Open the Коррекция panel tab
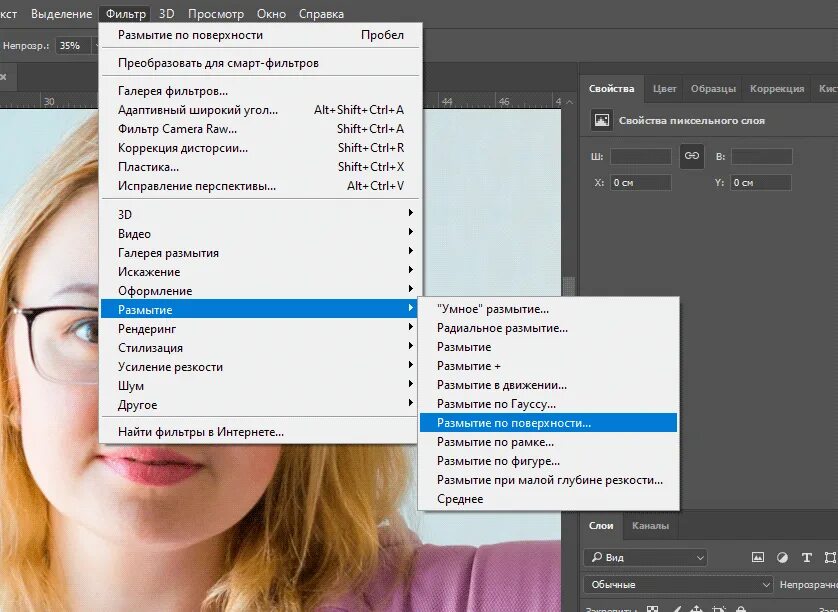This screenshot has width=838, height=612. [x=777, y=89]
